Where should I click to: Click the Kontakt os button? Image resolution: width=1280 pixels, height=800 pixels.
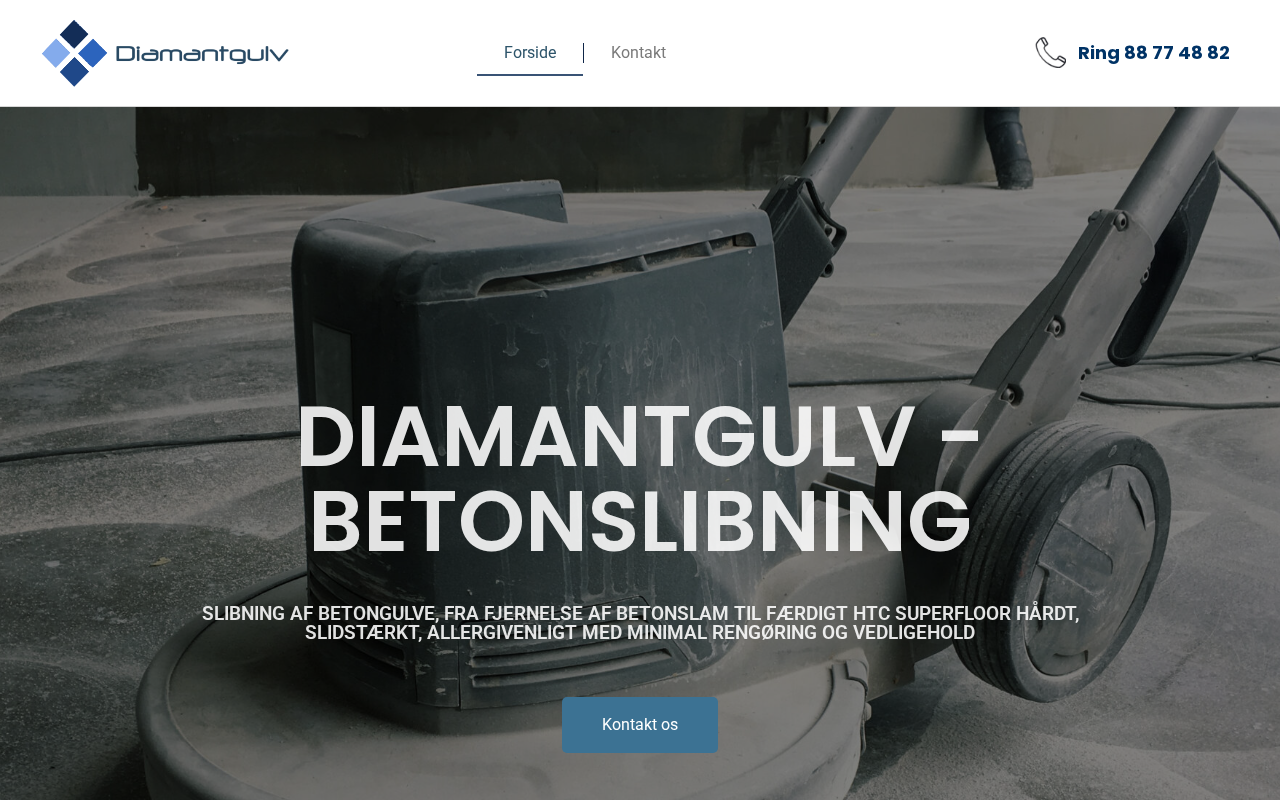[640, 725]
